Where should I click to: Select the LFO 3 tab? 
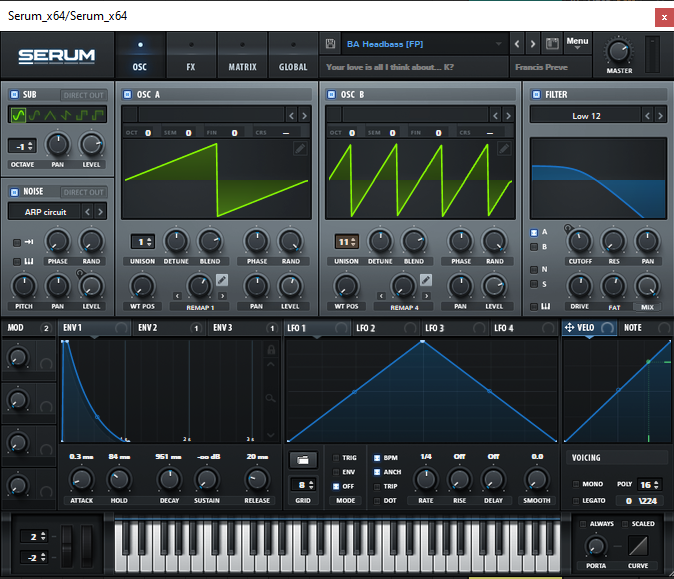coord(455,328)
